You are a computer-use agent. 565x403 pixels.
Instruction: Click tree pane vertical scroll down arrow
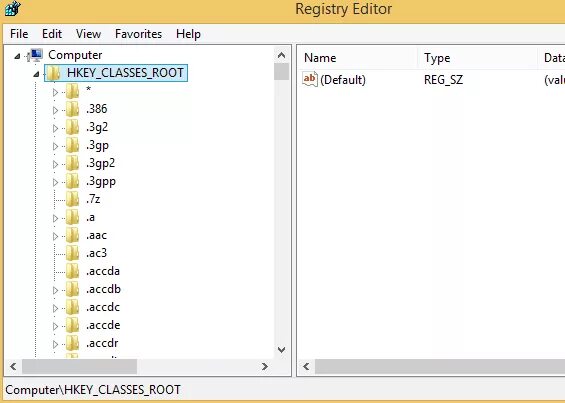click(281, 350)
